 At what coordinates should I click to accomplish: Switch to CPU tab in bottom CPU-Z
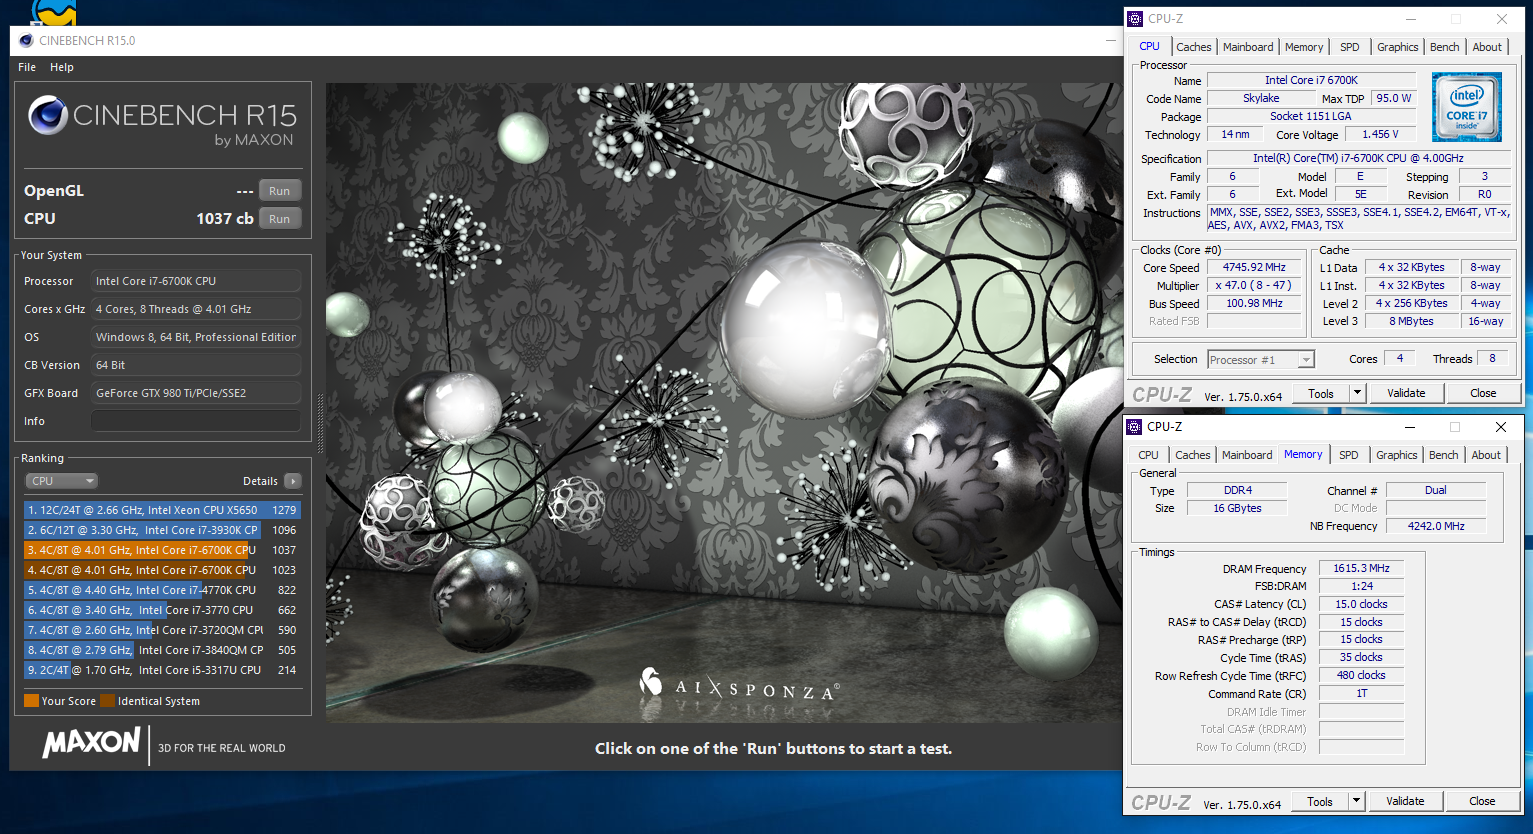[1148, 455]
